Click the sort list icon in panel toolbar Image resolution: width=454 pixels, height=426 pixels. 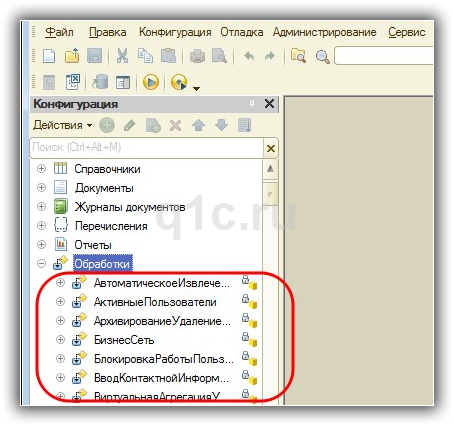pos(244,125)
